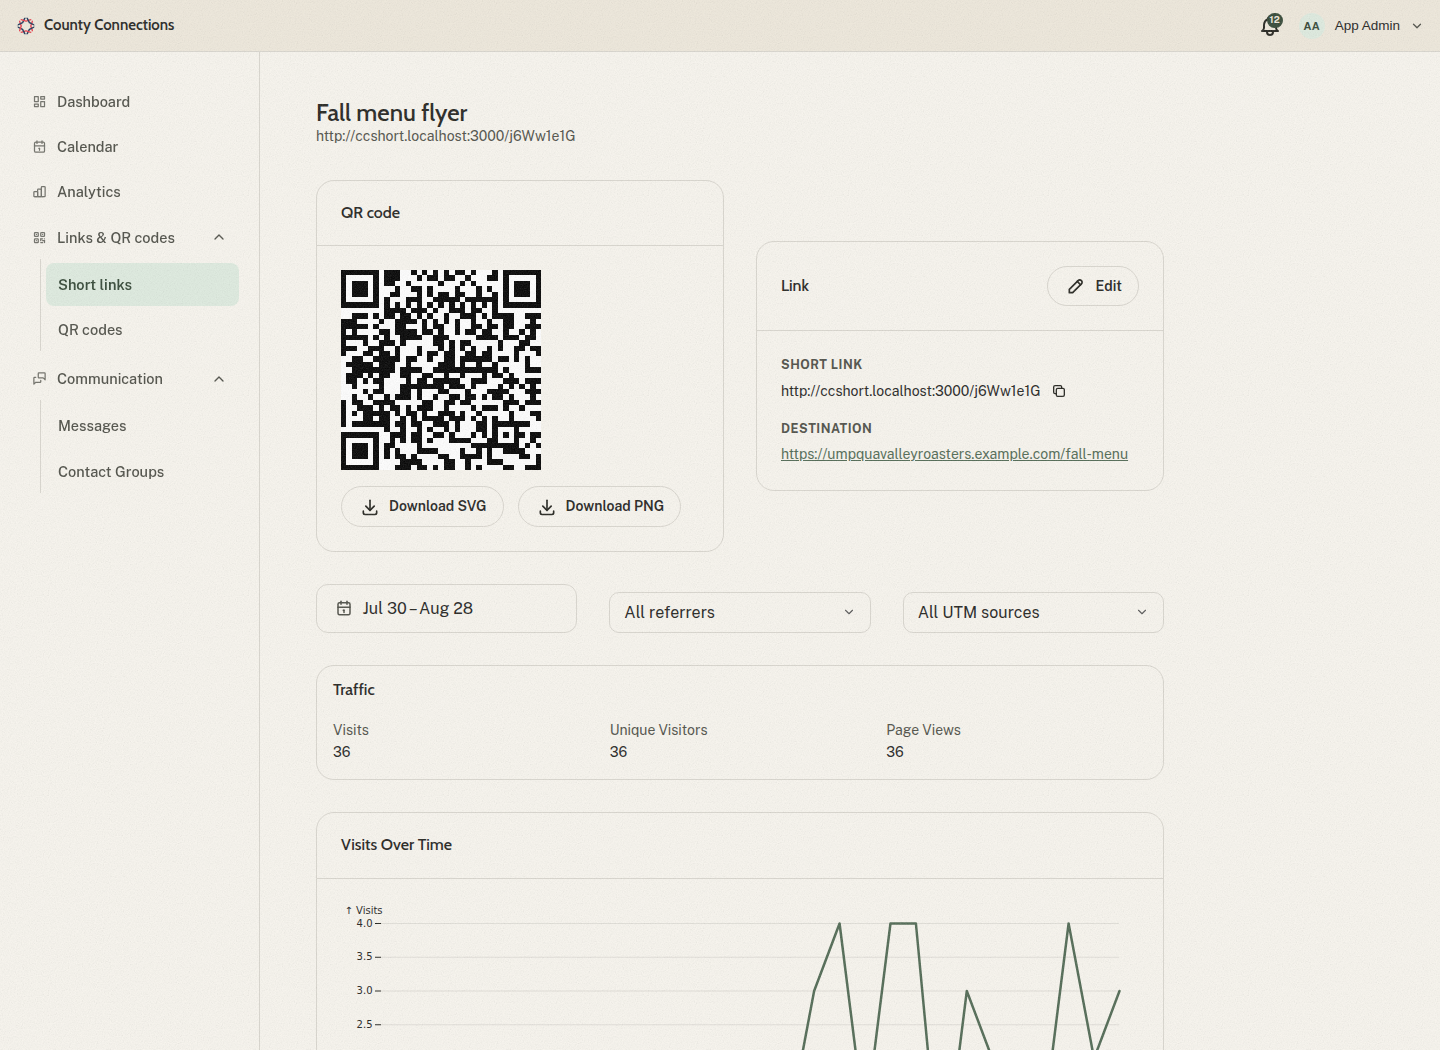Click the calendar icon in date range field
The image size is (1440, 1050).
pyautogui.click(x=344, y=608)
